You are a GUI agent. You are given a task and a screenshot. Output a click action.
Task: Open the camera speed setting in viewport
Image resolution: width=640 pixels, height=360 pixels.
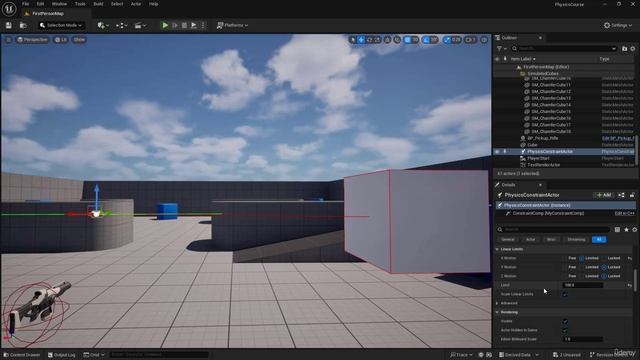pyautogui.click(x=471, y=40)
